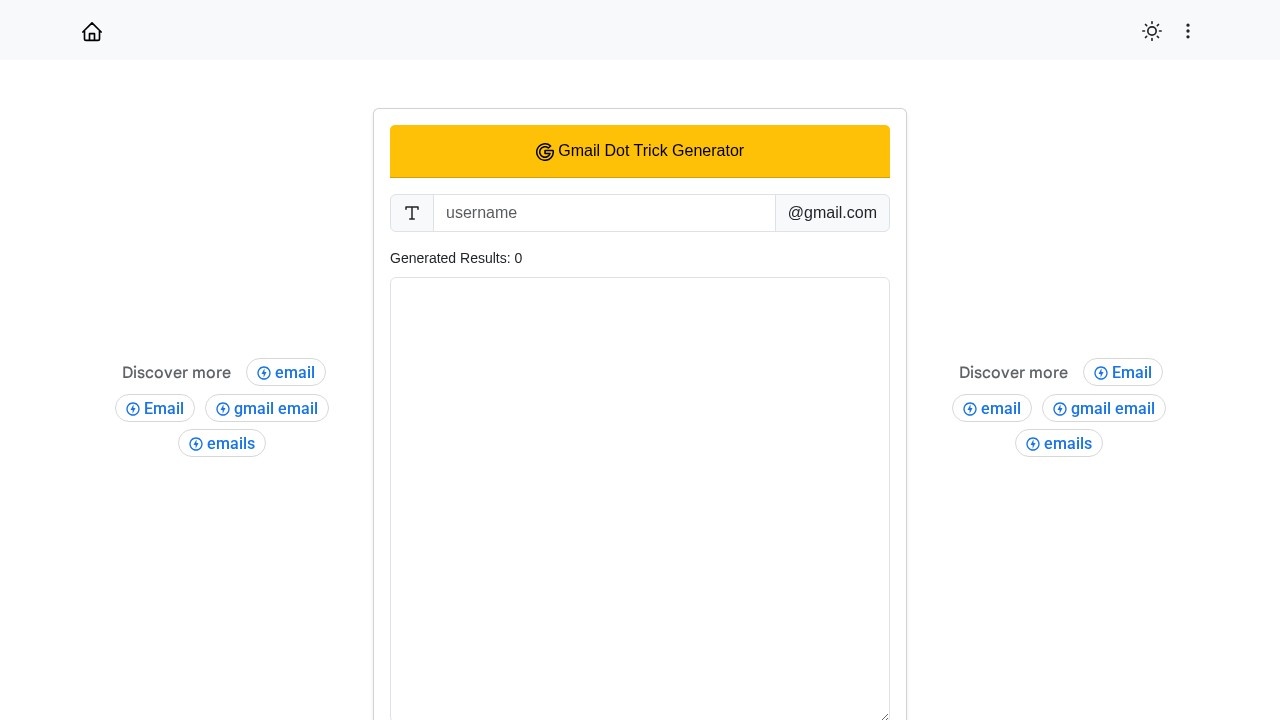1280x720 pixels.
Task: Open the three-dot overflow menu
Action: [1188, 31]
